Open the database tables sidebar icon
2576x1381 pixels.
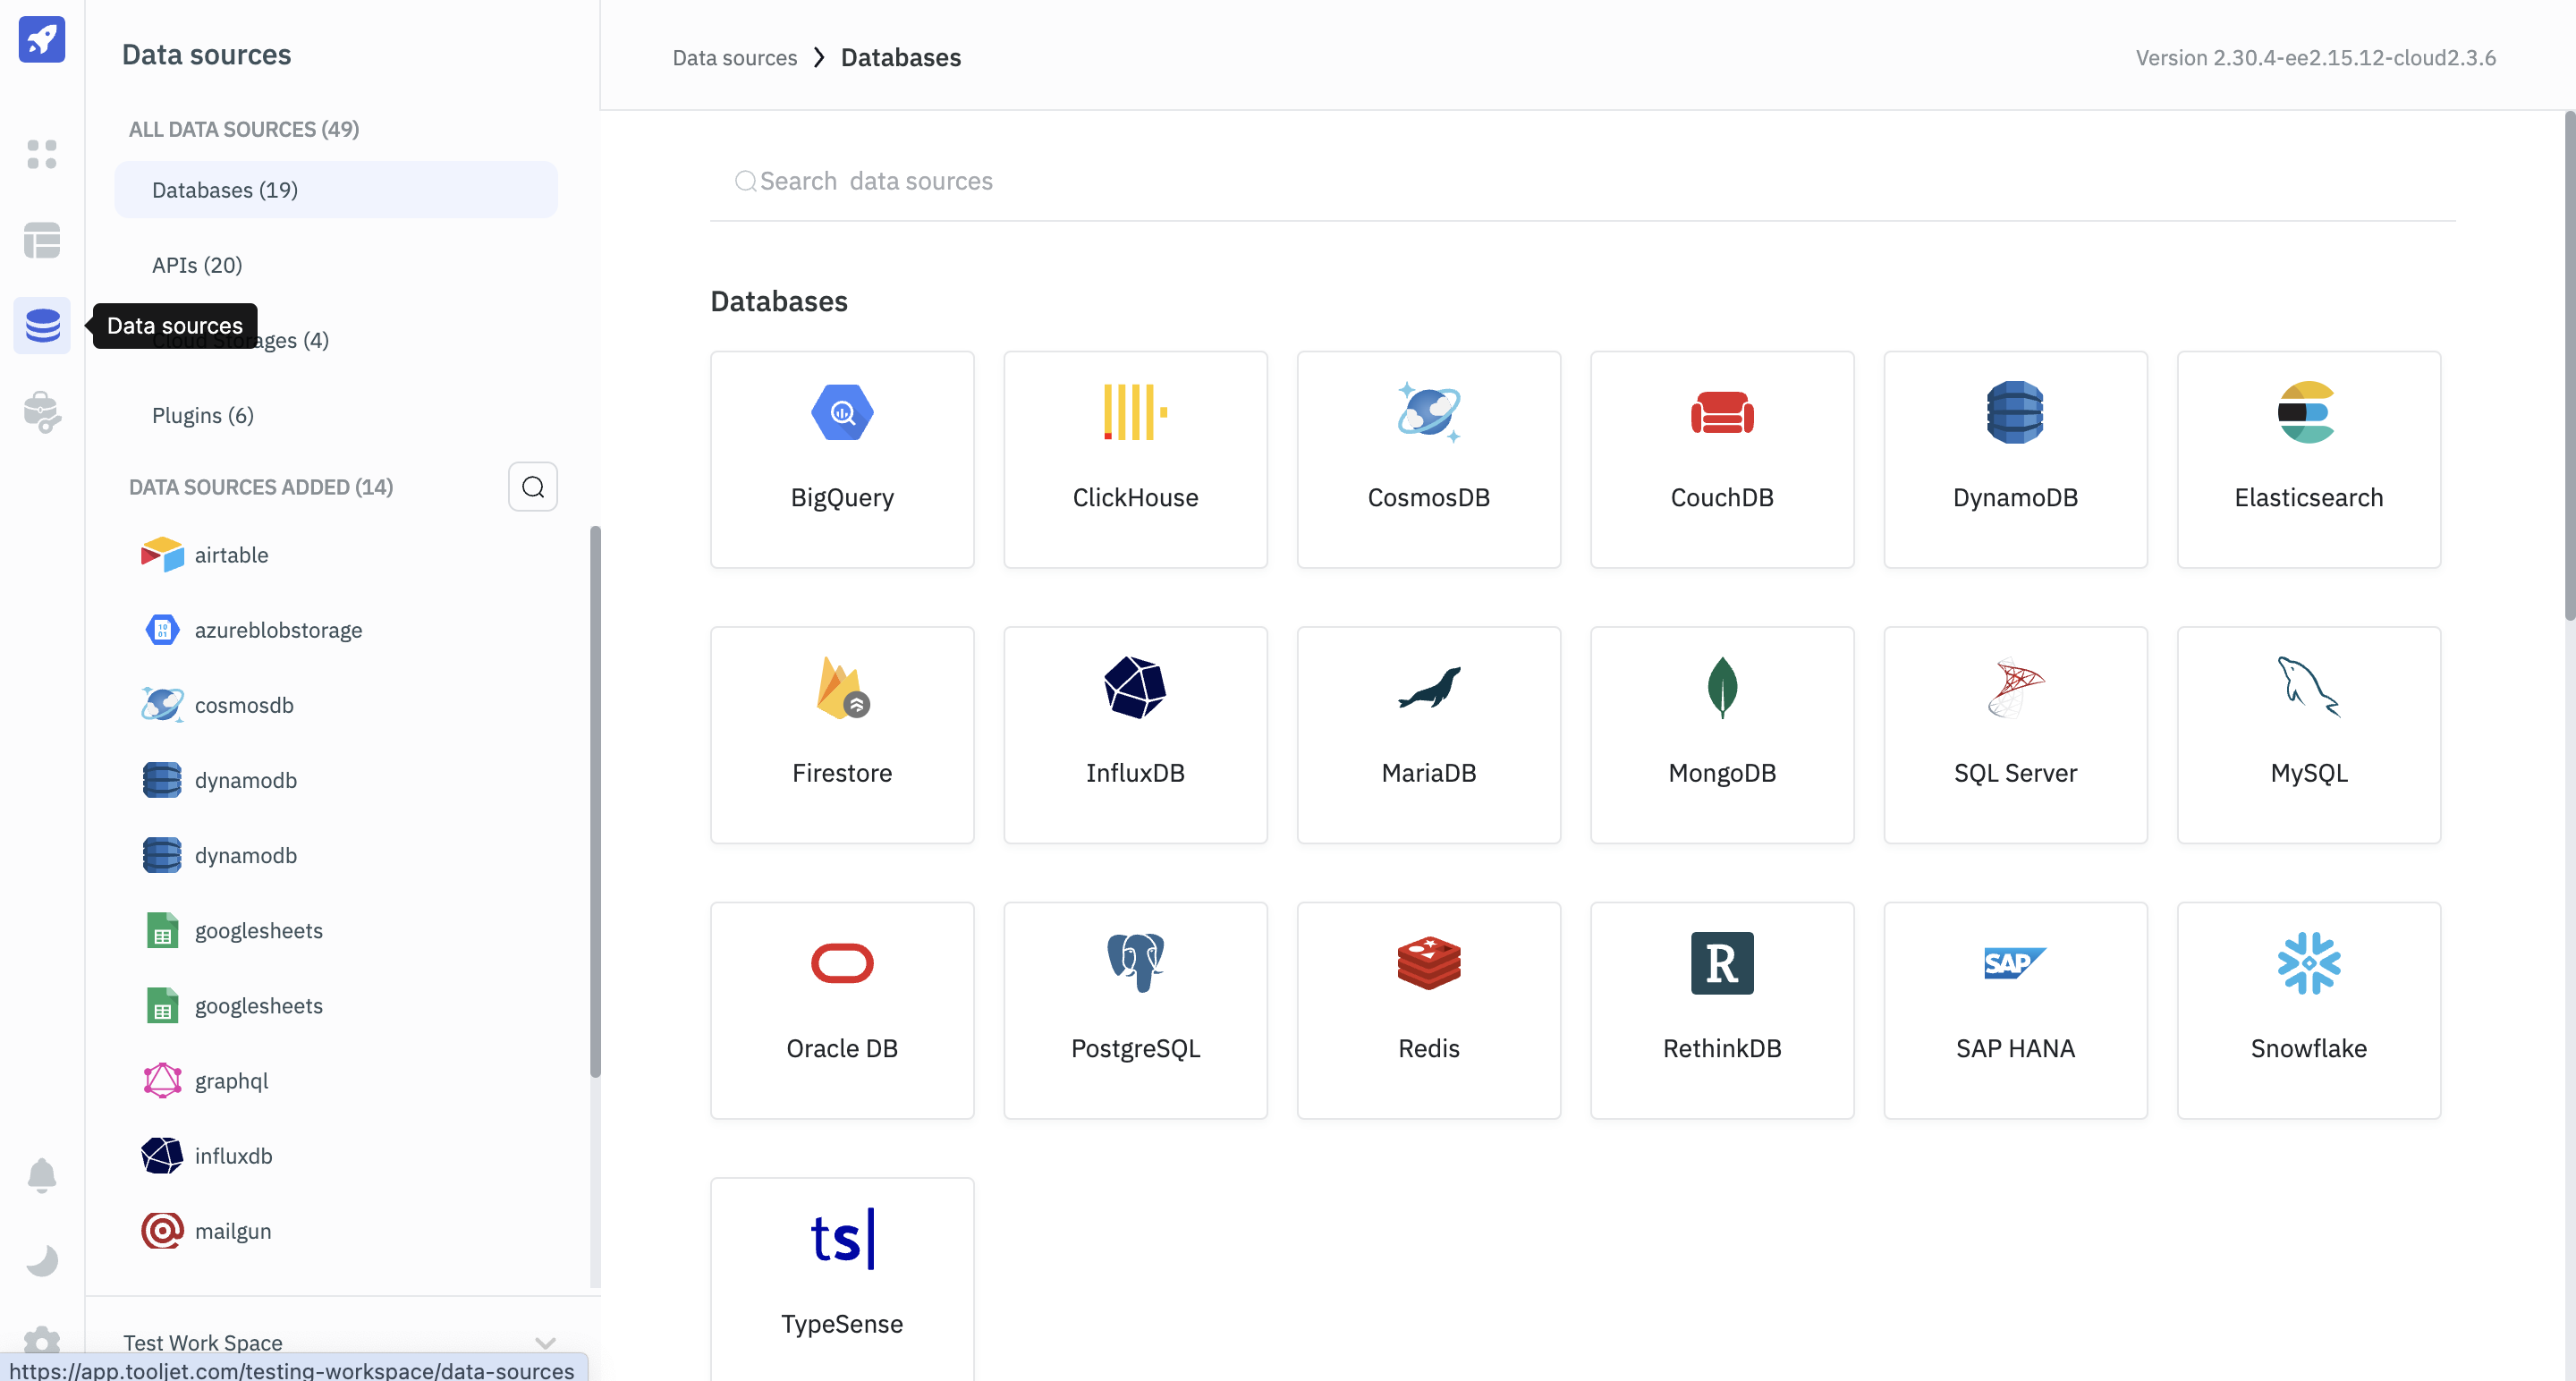tap(41, 240)
